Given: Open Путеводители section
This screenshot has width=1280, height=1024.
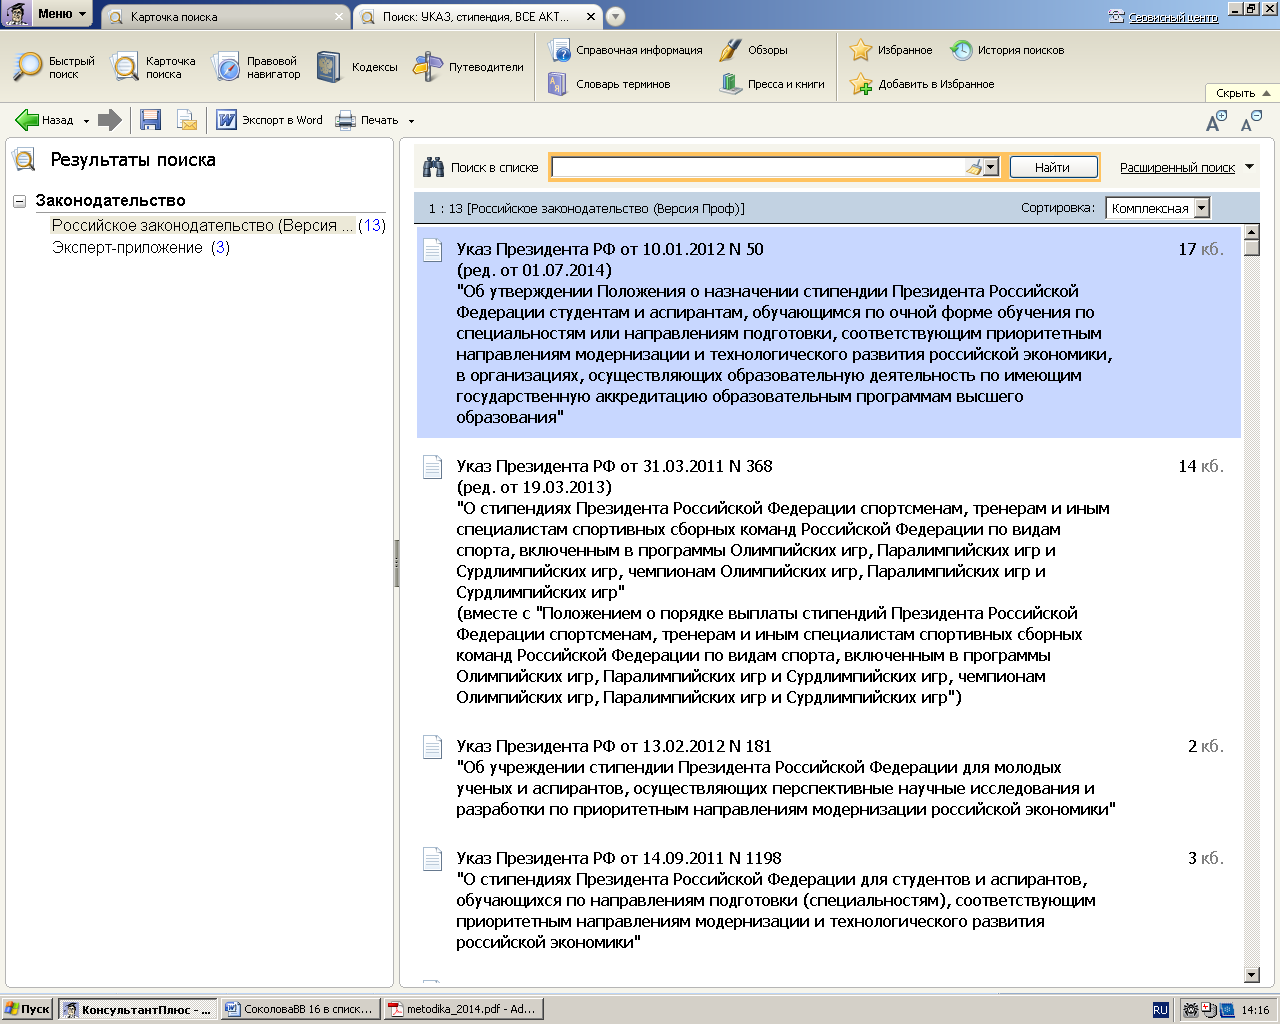Looking at the screenshot, I should 469,67.
